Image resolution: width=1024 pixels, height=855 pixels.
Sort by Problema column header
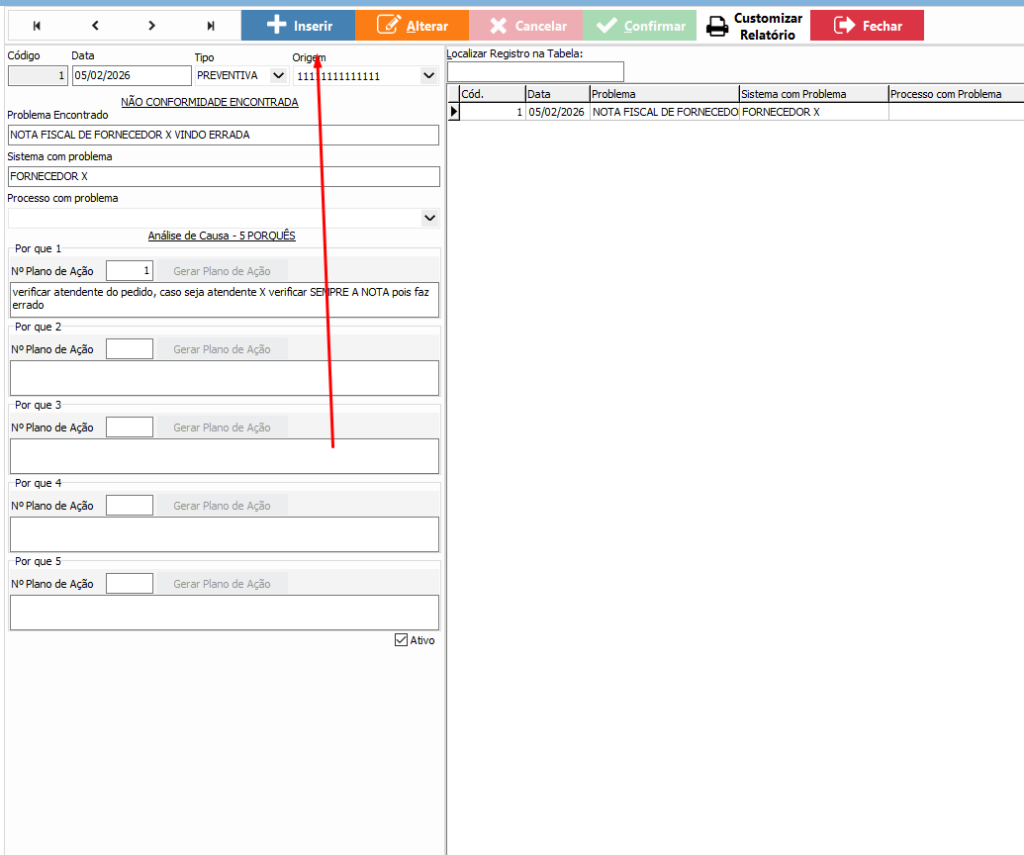663,94
